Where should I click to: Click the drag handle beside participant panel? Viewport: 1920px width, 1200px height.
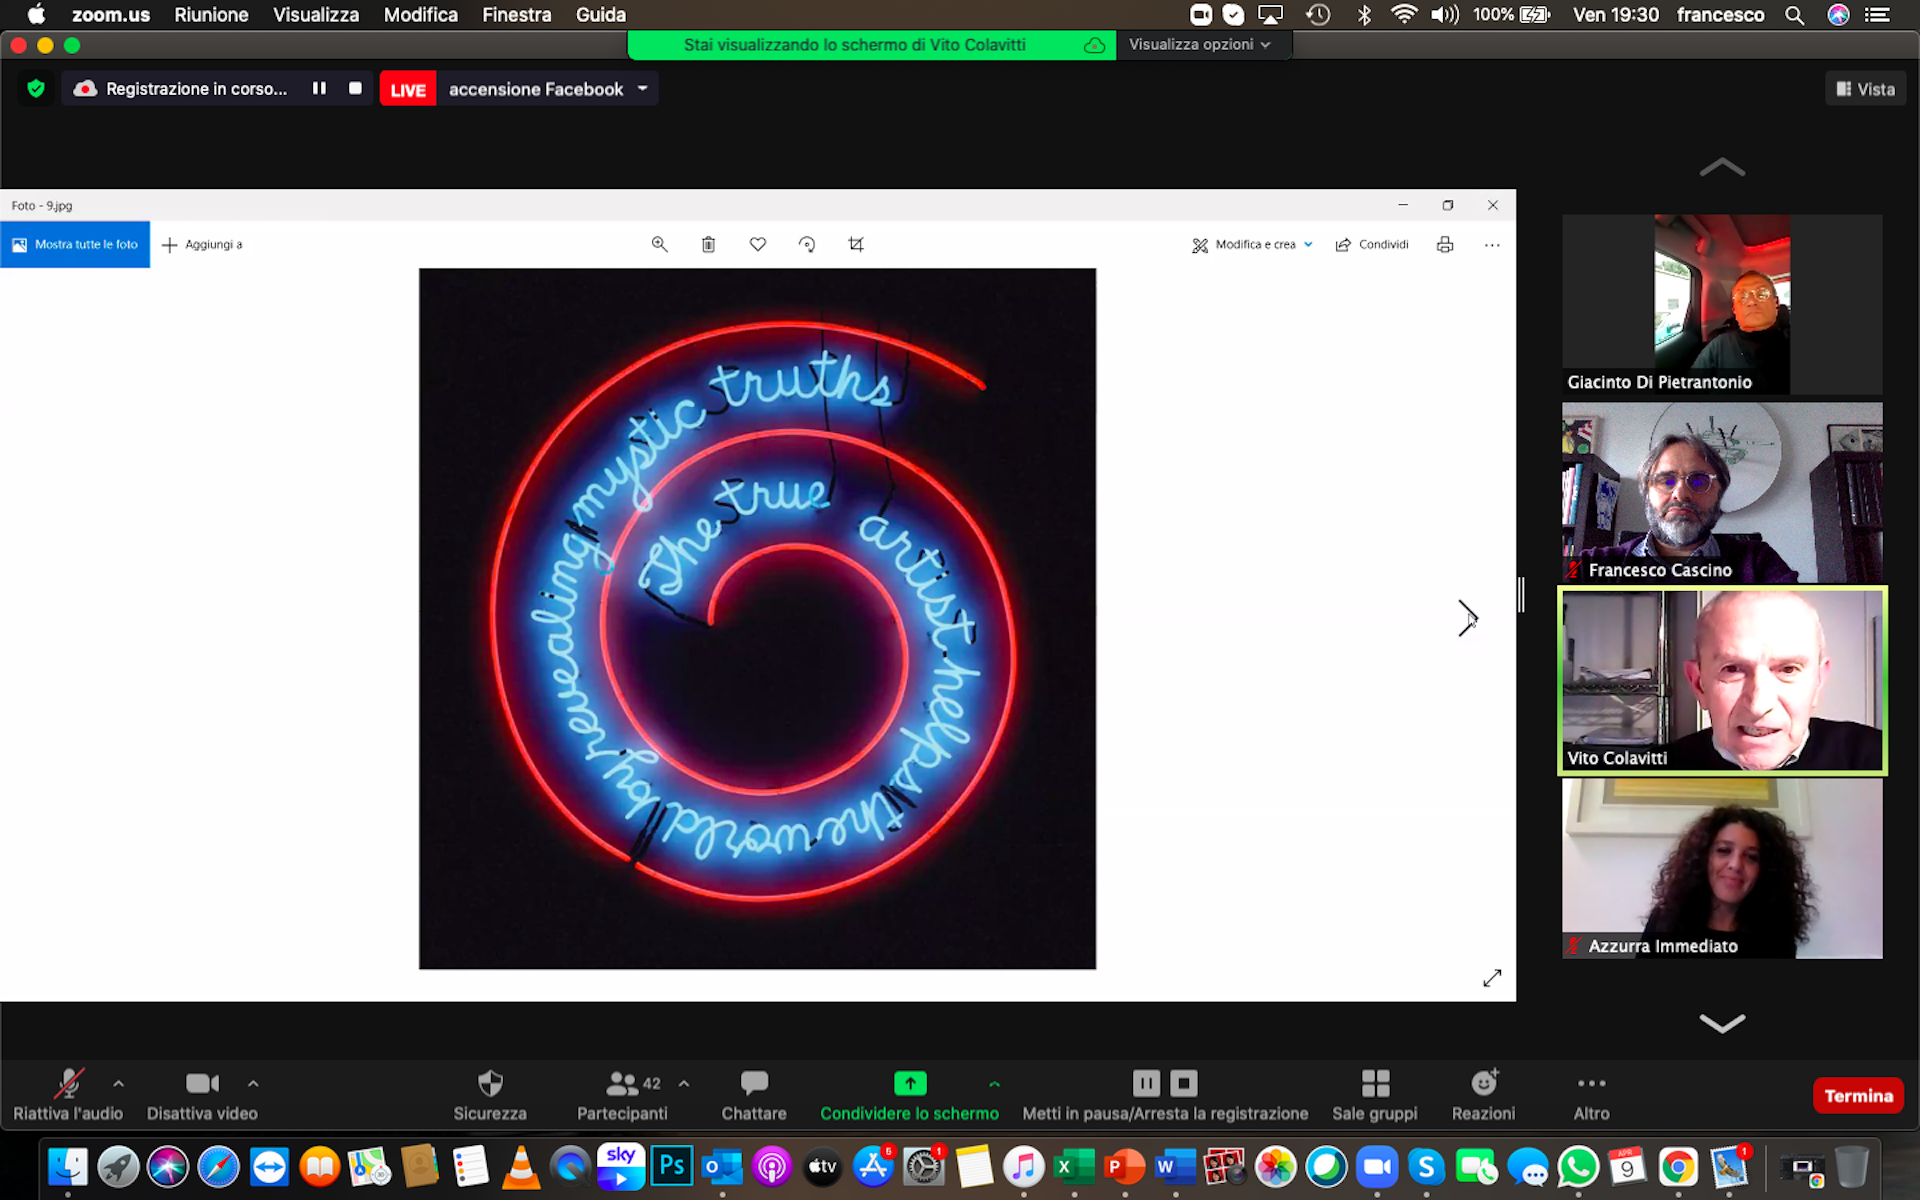pyautogui.click(x=1522, y=594)
